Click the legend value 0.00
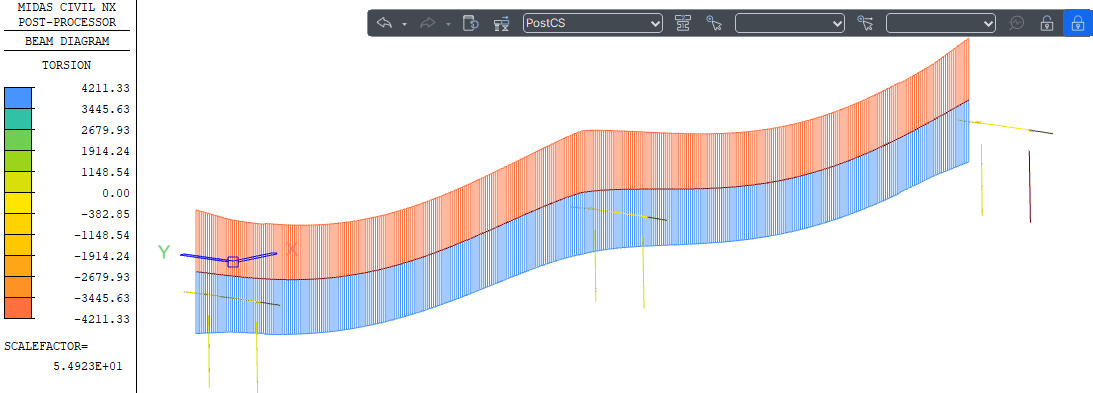The width and height of the screenshot is (1093, 393). tap(116, 193)
